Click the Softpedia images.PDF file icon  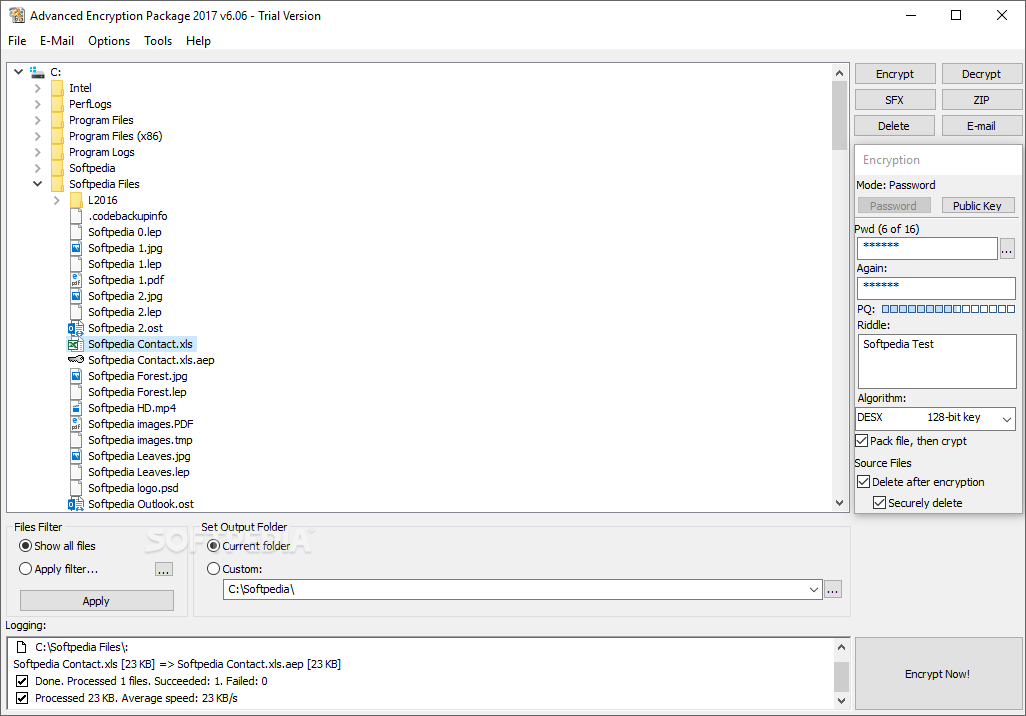pos(76,424)
